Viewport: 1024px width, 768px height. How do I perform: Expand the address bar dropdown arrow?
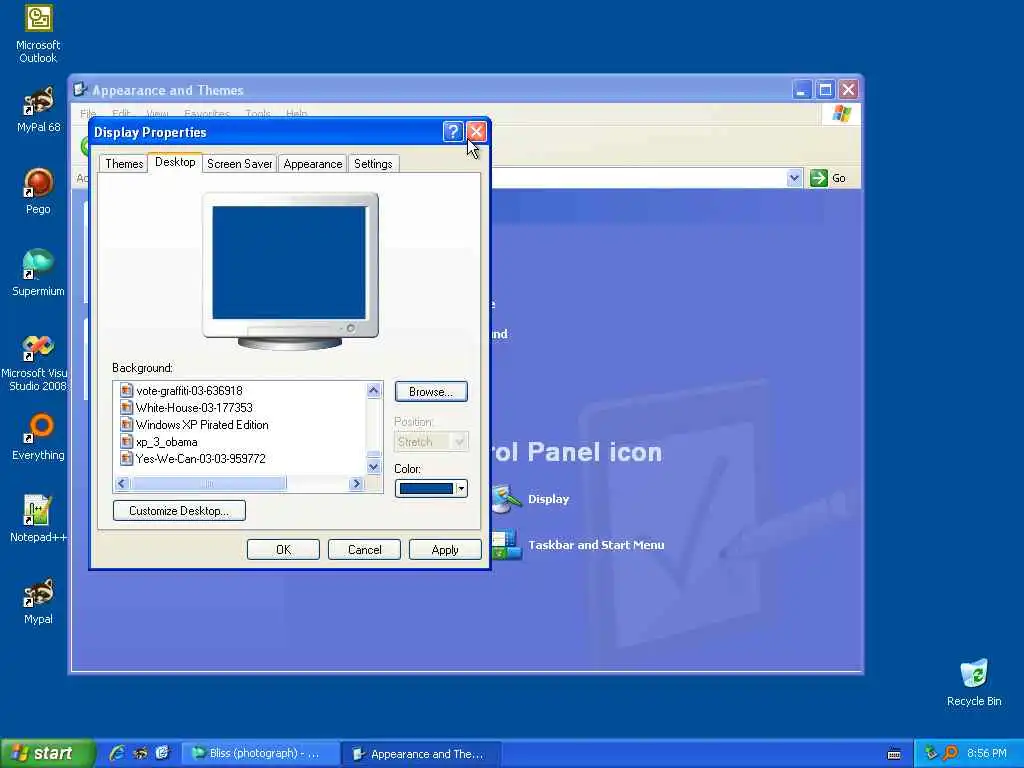coord(794,178)
